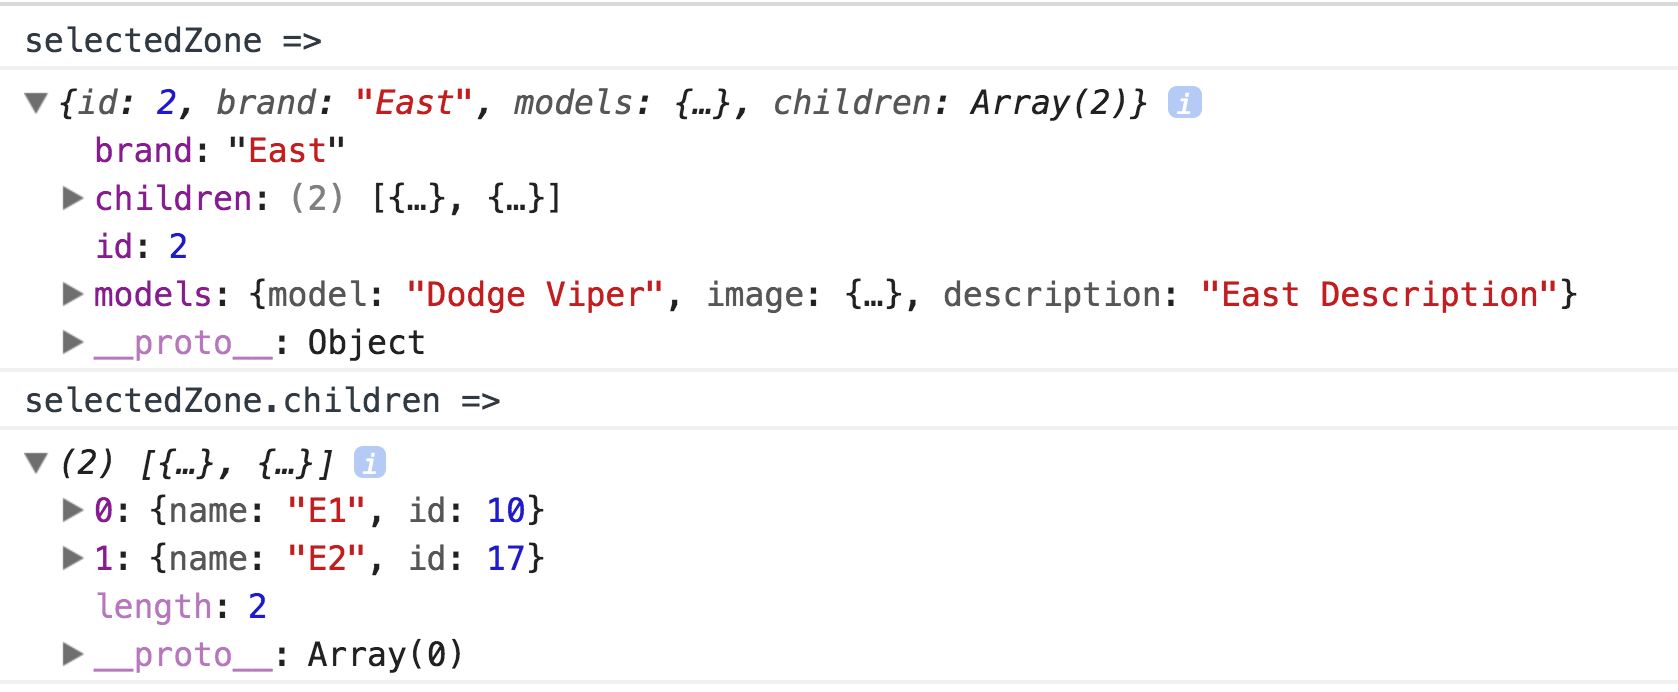Select the brand: "East" property row
1678x692 pixels.
220,151
